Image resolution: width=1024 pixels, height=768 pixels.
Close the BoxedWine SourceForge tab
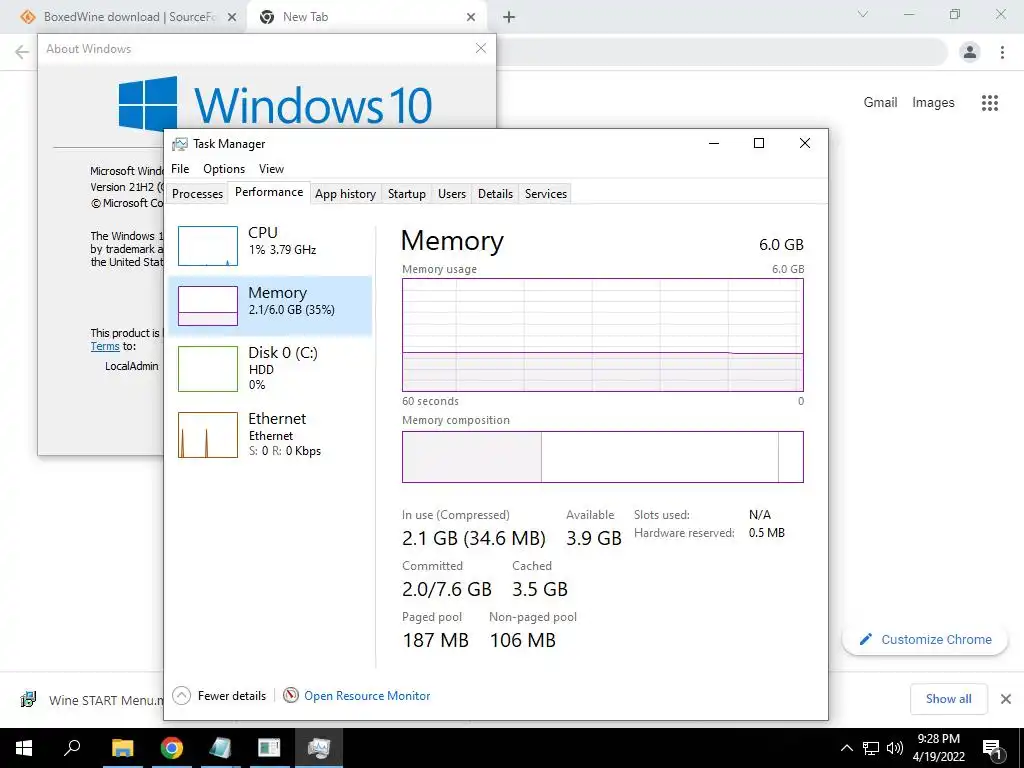[232, 17]
